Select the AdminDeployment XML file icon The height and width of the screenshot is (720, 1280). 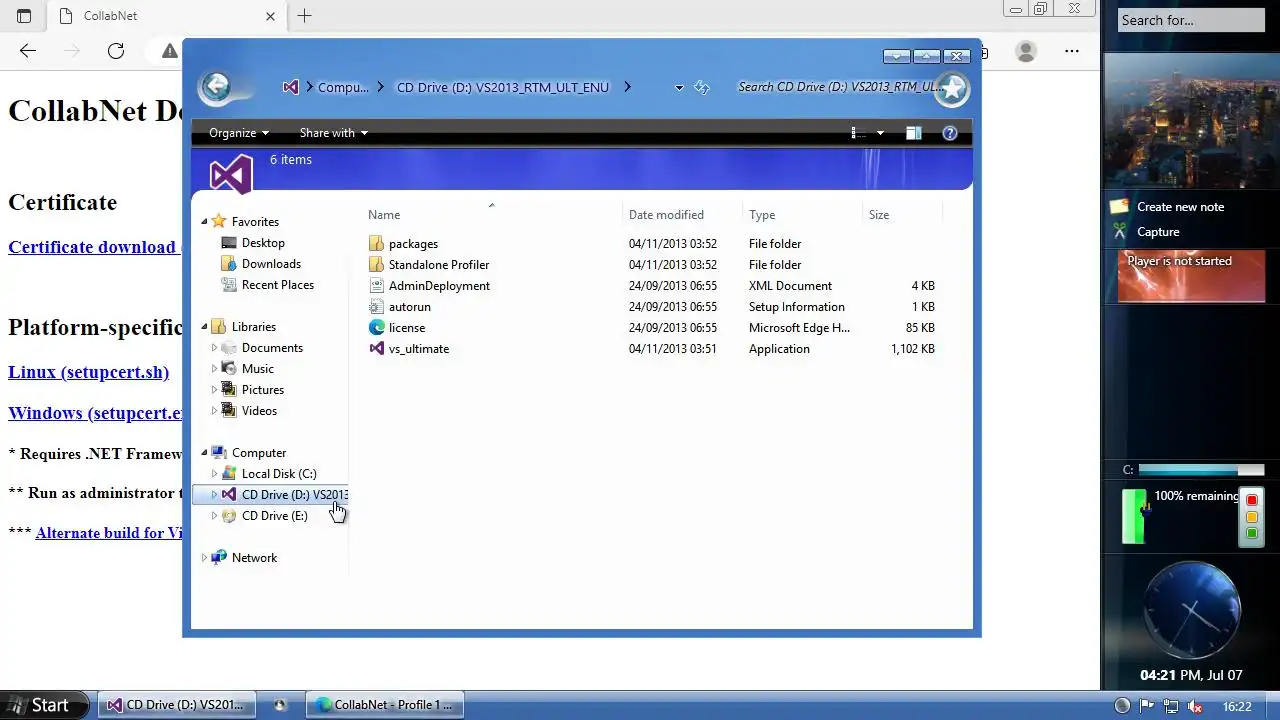(376, 286)
